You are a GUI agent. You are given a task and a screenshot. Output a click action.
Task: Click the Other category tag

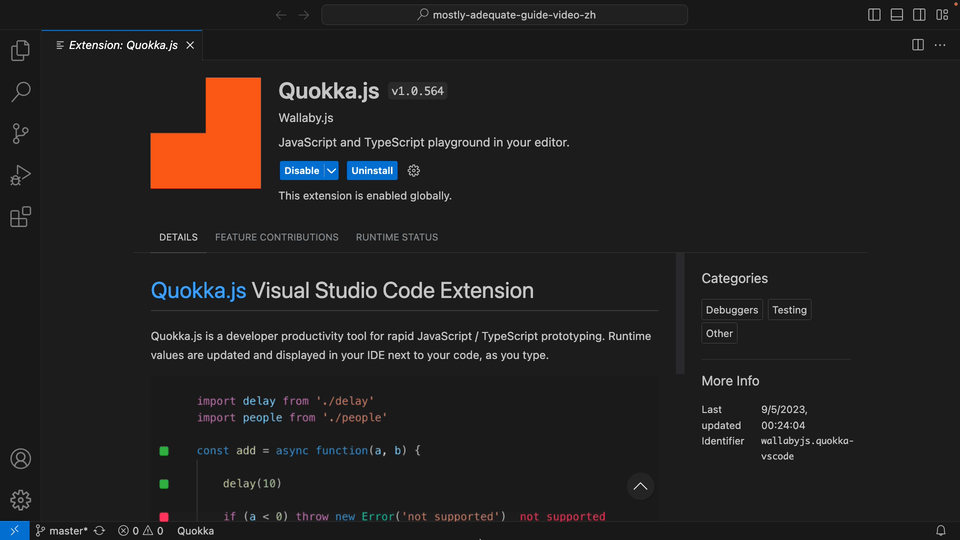pos(719,334)
